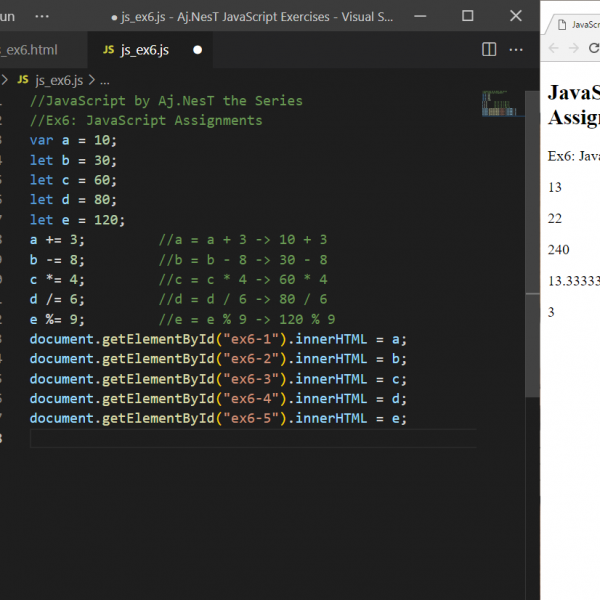Viewport: 600px width, 600px height.
Task: Click the 'let e = 120;' code line
Action: click(x=78, y=220)
